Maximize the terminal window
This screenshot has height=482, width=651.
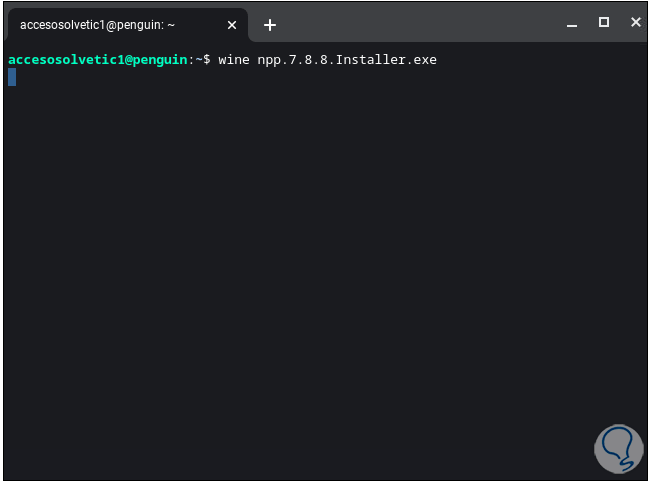pos(603,22)
